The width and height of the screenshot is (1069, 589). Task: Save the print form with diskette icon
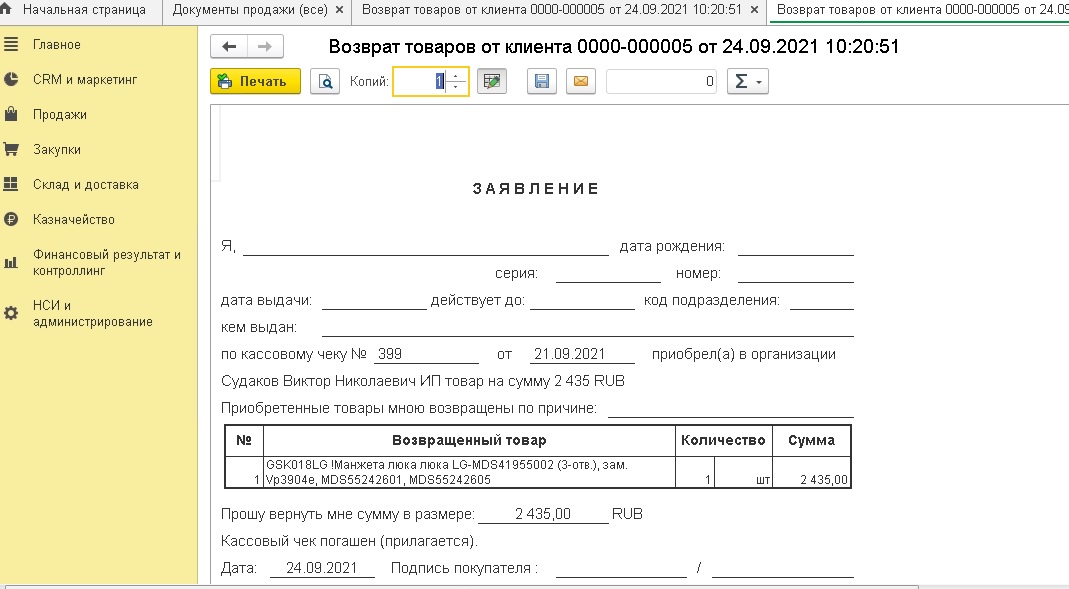(541, 82)
